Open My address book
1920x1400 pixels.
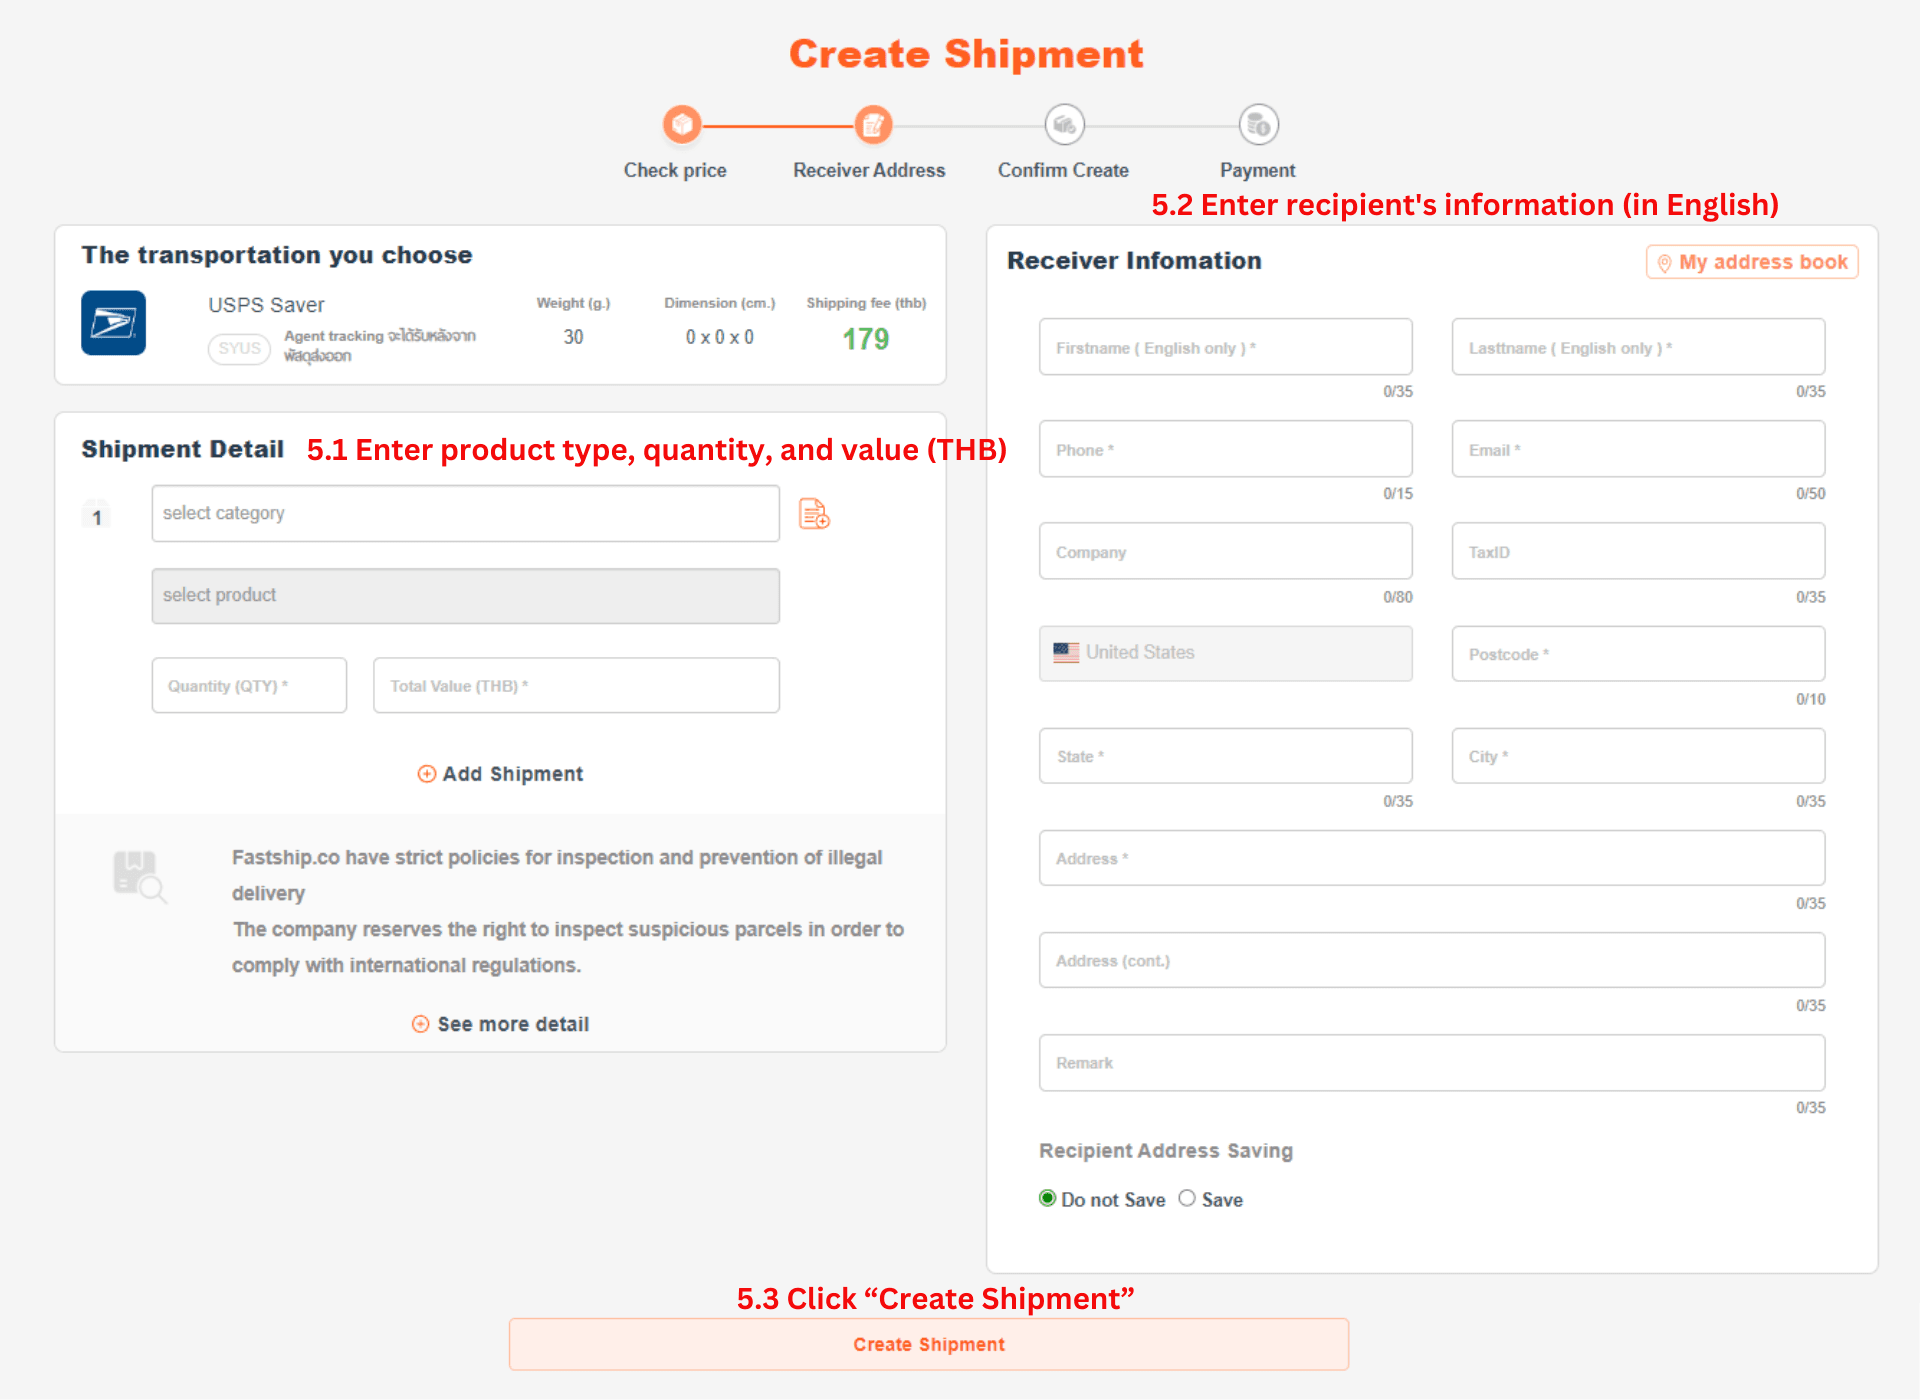click(1752, 262)
